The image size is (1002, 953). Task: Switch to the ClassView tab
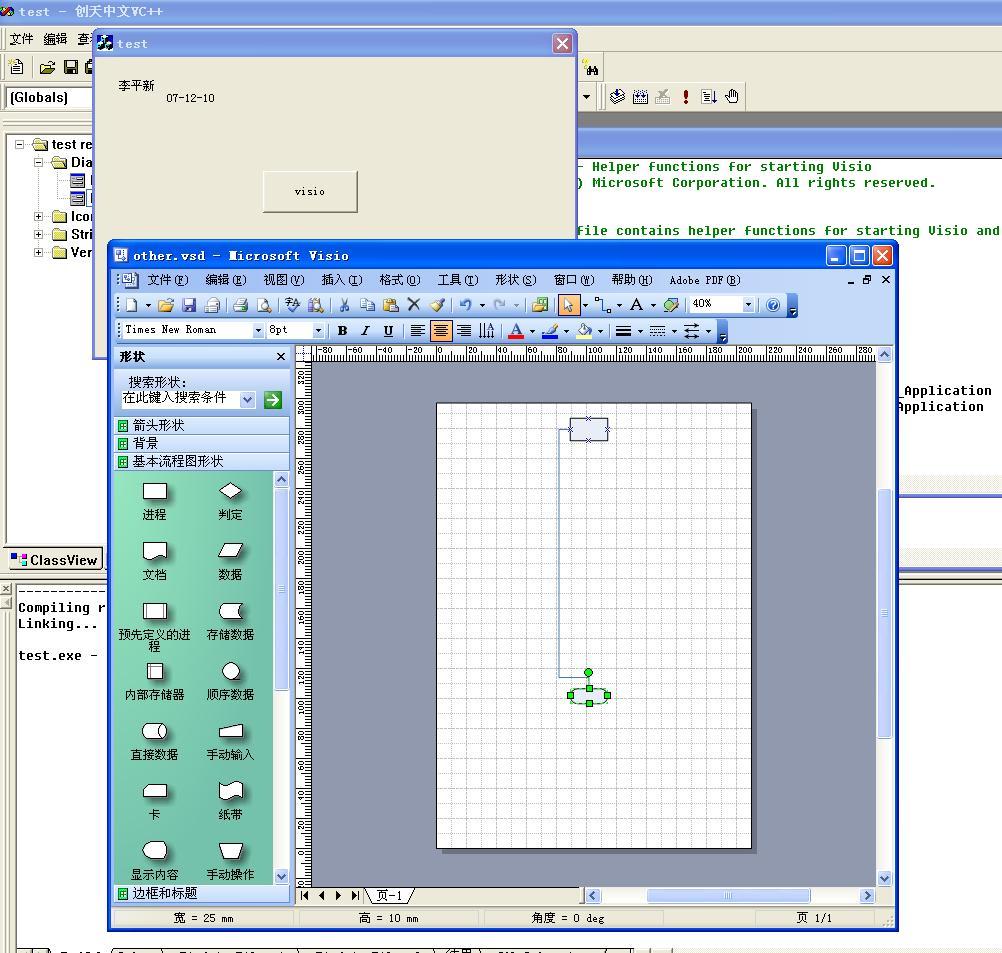(x=54, y=560)
